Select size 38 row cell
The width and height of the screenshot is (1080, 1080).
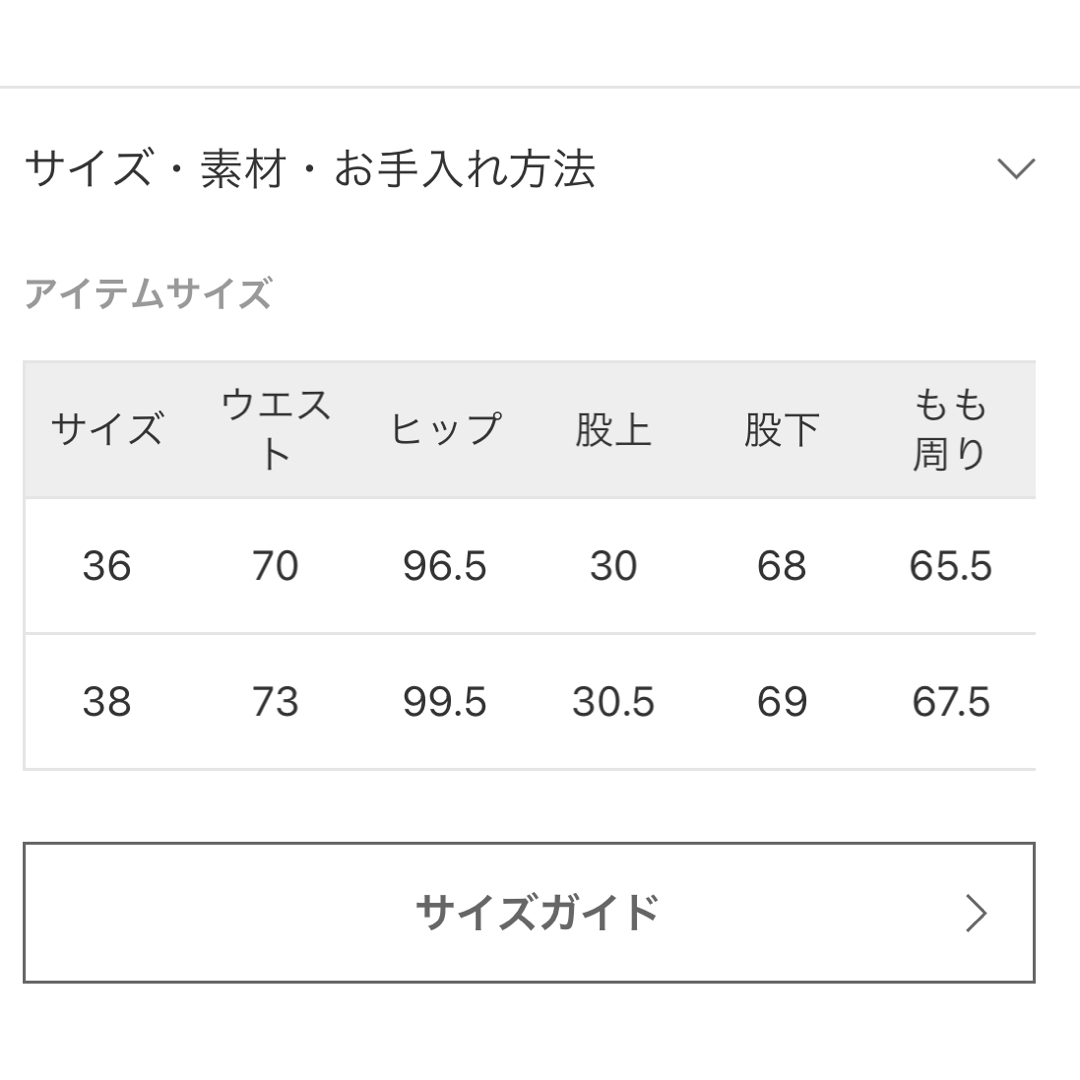(107, 702)
